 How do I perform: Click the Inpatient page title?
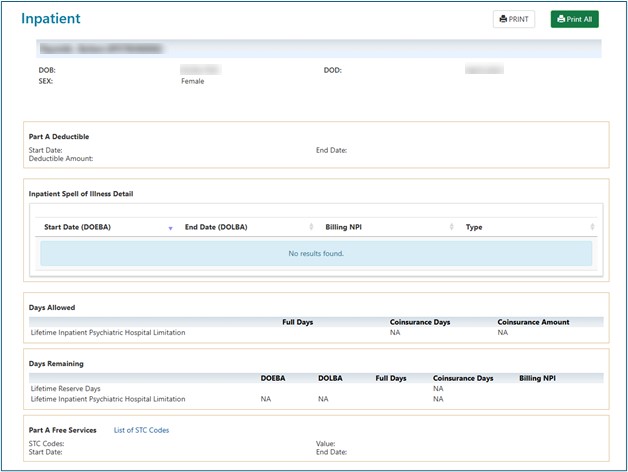point(51,19)
